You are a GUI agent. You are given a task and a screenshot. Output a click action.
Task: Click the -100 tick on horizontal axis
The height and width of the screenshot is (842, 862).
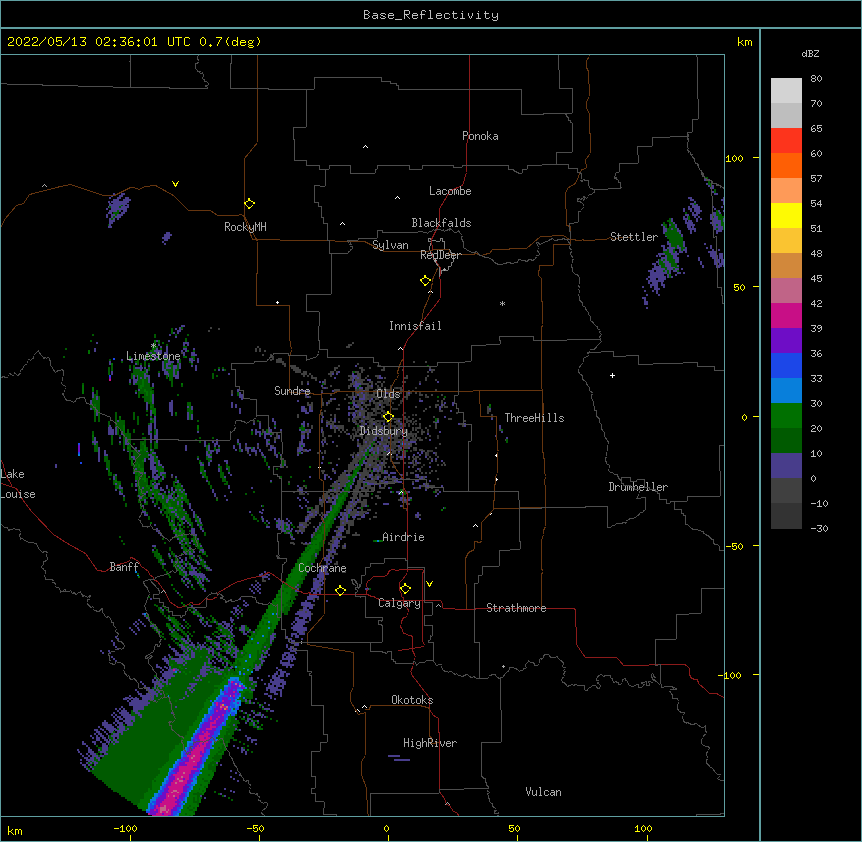[x=125, y=828]
